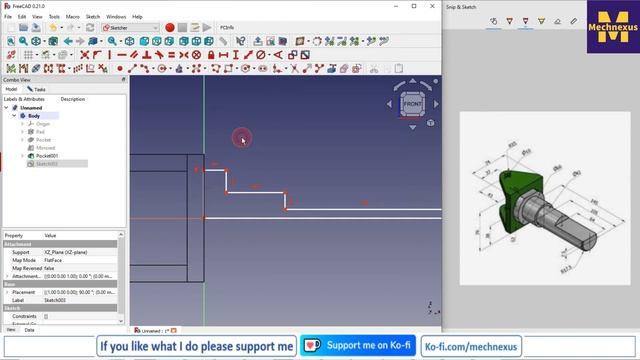The image size is (640, 360).
Task: Expand the Origin tree node
Action: pyautogui.click(x=22, y=124)
